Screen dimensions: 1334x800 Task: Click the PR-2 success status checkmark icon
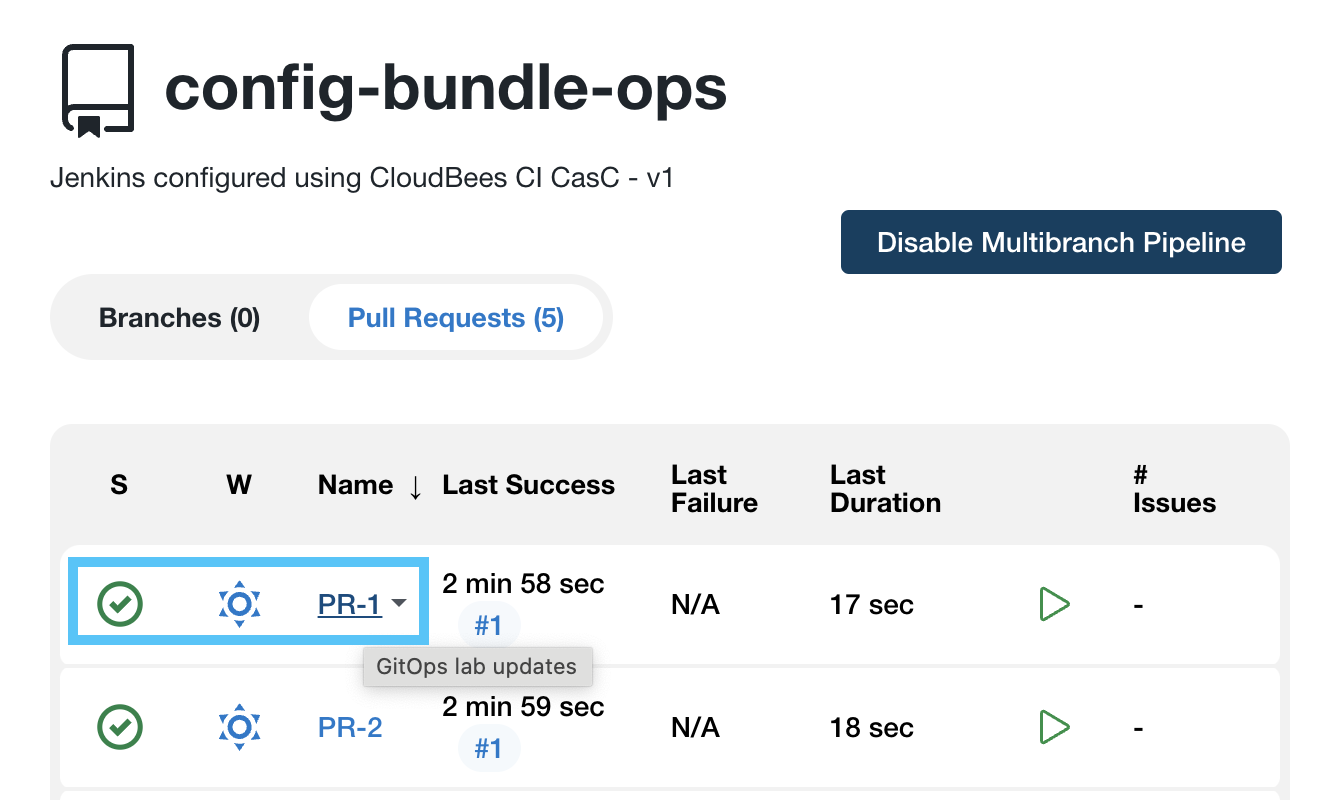pos(120,727)
